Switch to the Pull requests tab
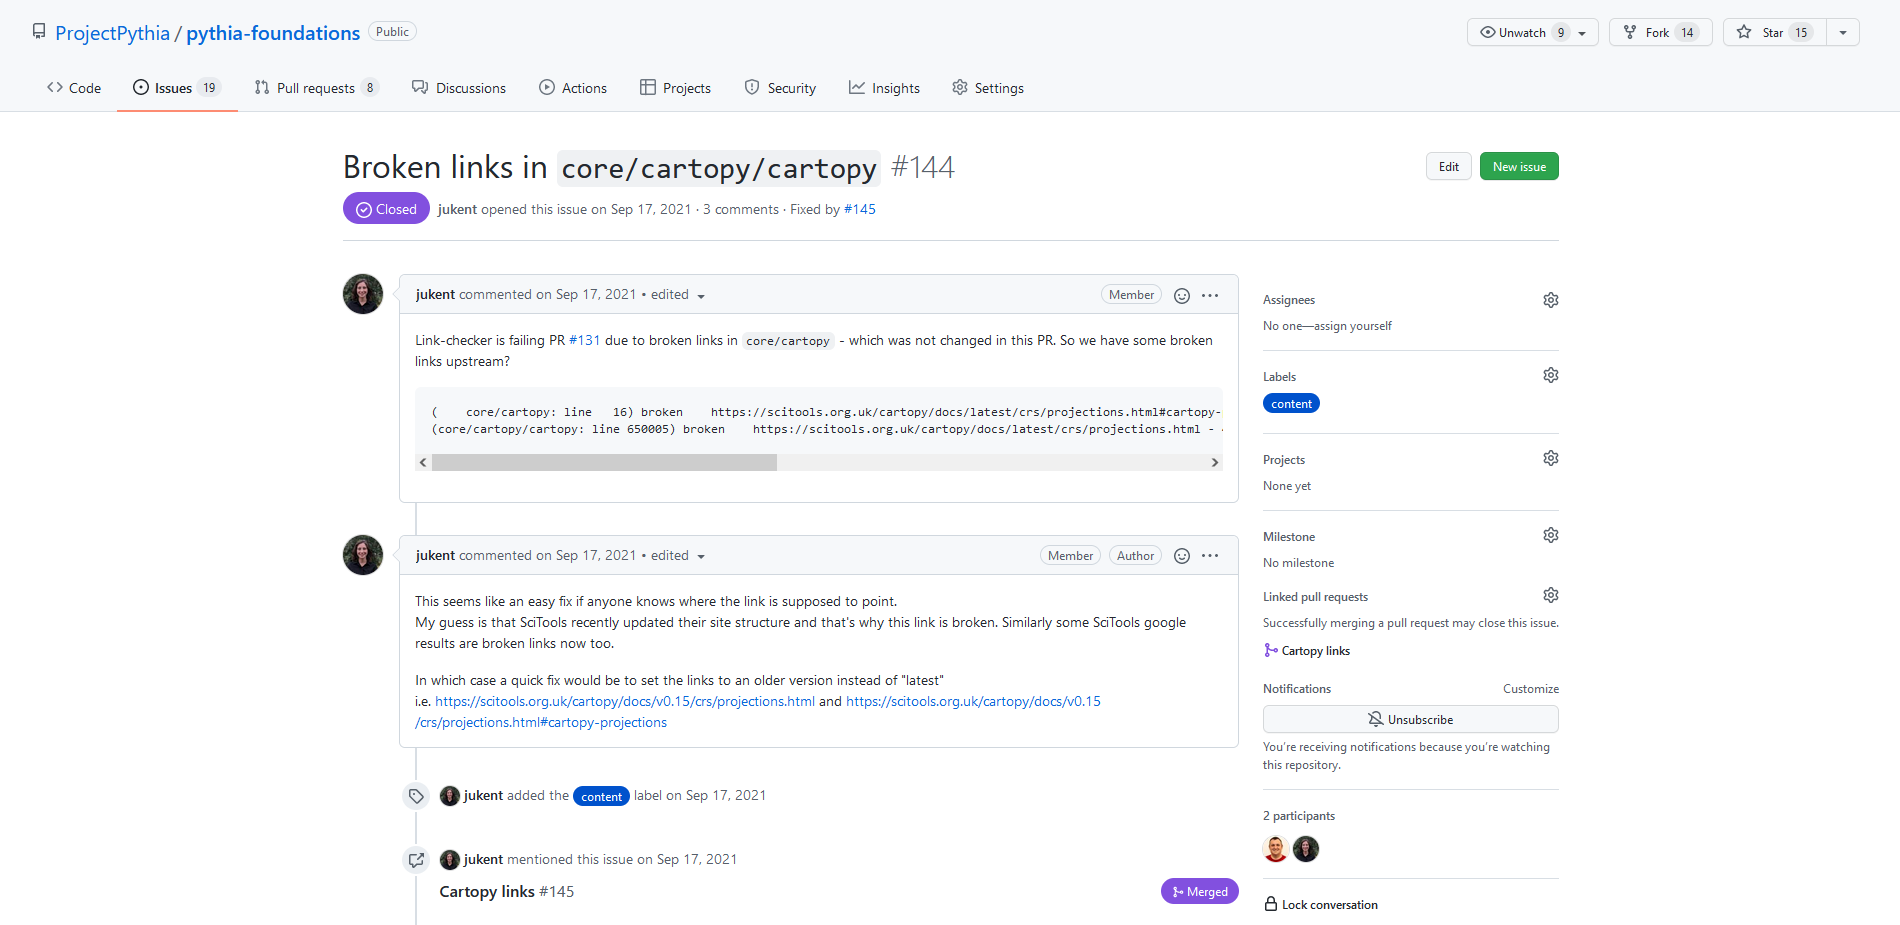 click(315, 88)
